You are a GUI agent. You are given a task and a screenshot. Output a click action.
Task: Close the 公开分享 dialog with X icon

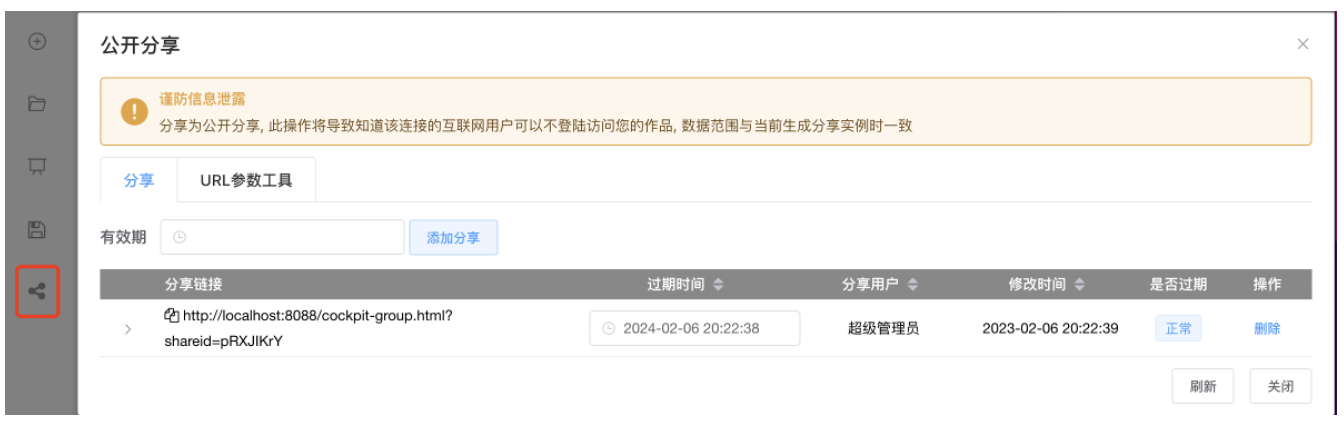tap(1302, 44)
